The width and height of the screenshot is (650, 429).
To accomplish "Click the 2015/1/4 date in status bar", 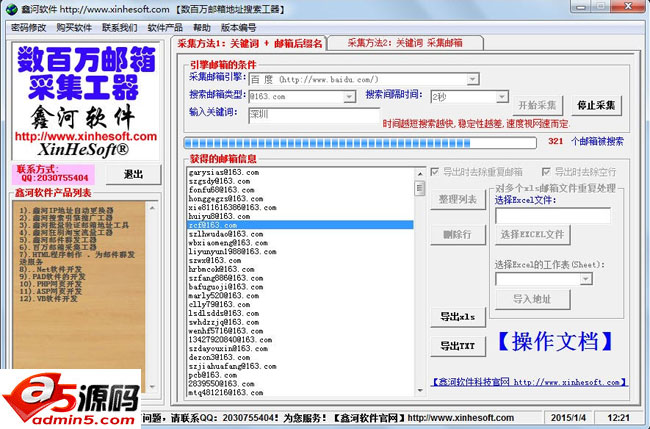I will pos(568,418).
